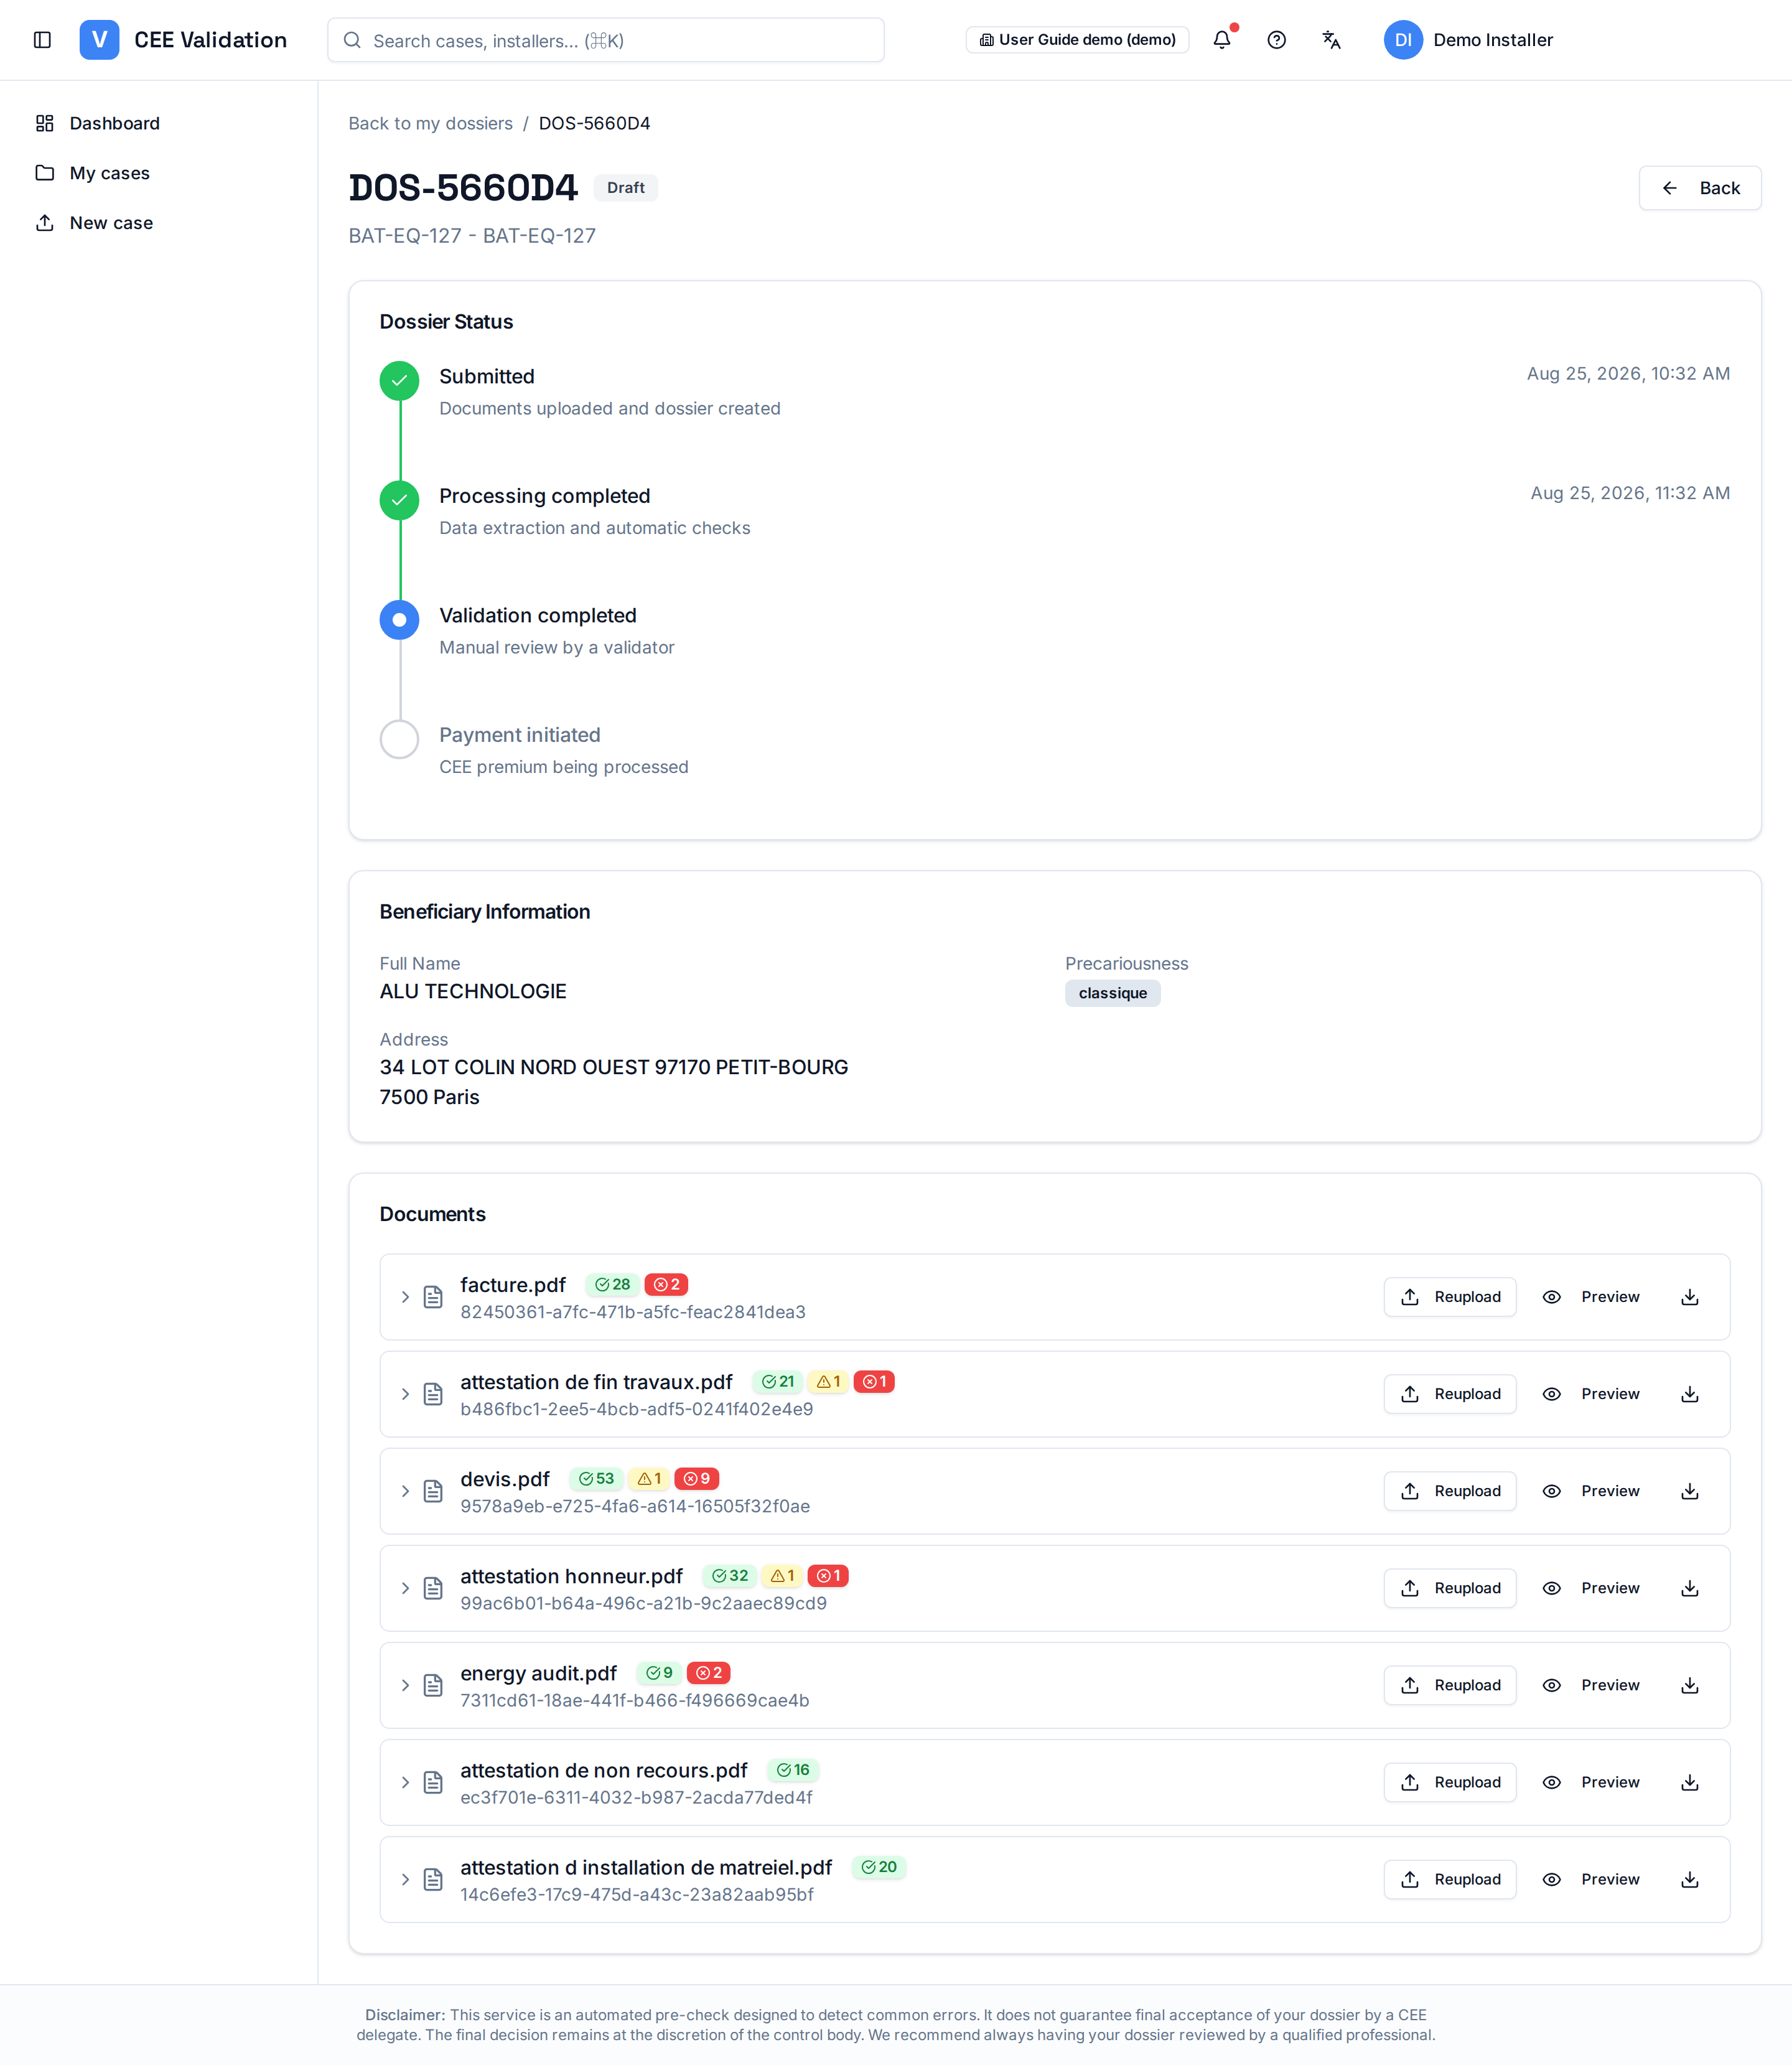This screenshot has height=2065, width=1792.
Task: Preview attestation honneur.pdf
Action: (x=1592, y=1588)
